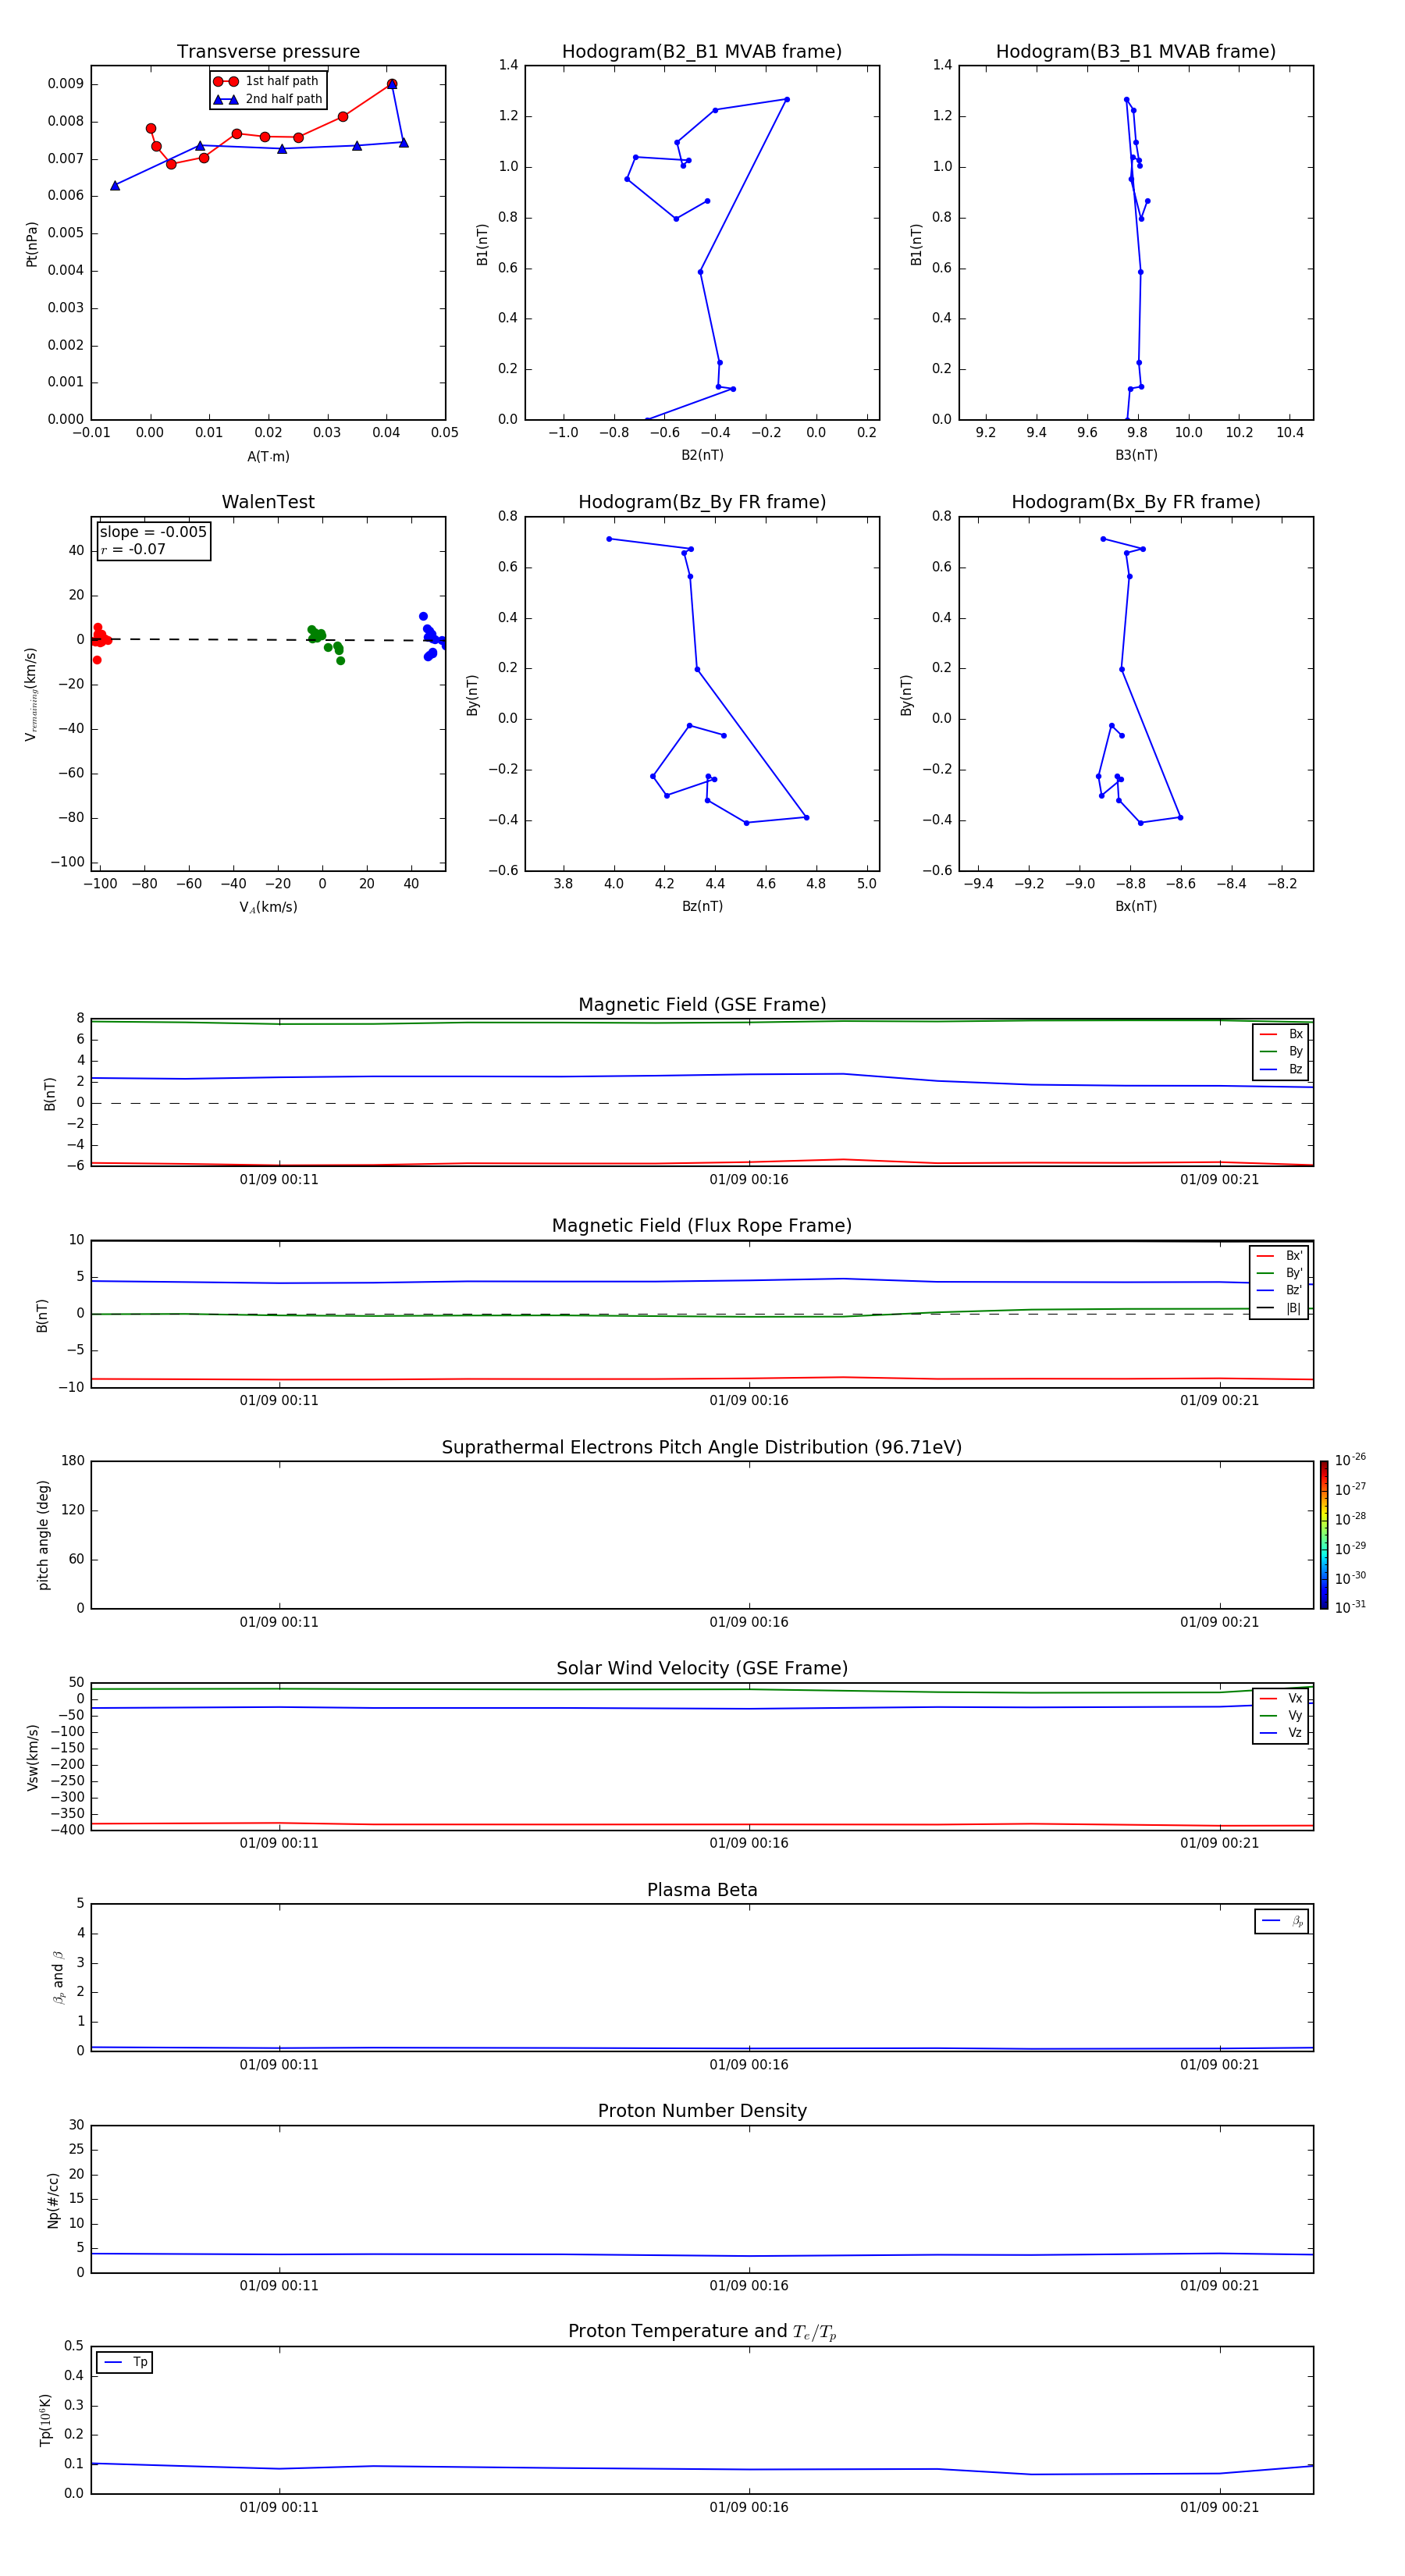Click the 'By' legend entry in GSE magnetic field
The height and width of the screenshot is (2576, 1405).
(1281, 1051)
